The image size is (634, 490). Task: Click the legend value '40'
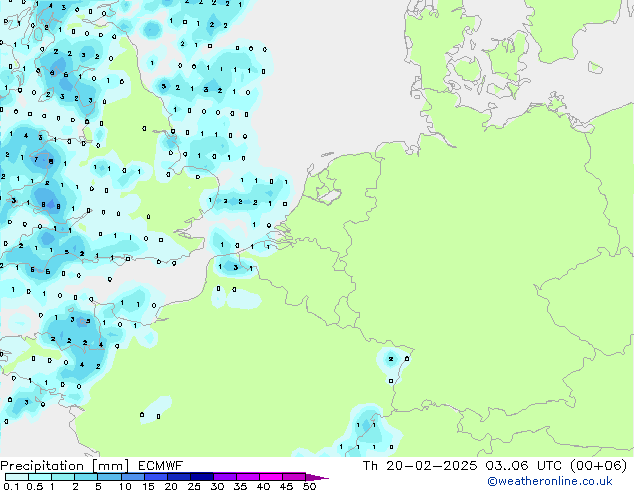pos(263,486)
